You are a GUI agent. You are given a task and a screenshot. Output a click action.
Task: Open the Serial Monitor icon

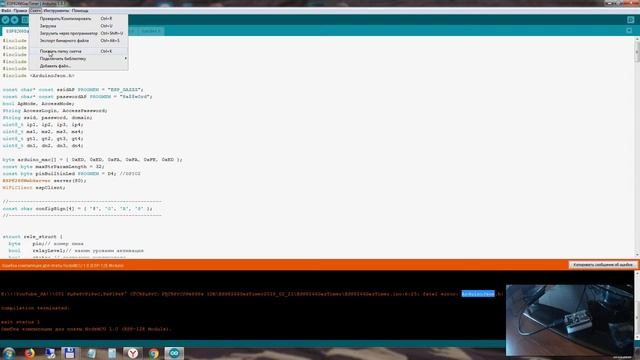tap(631, 20)
